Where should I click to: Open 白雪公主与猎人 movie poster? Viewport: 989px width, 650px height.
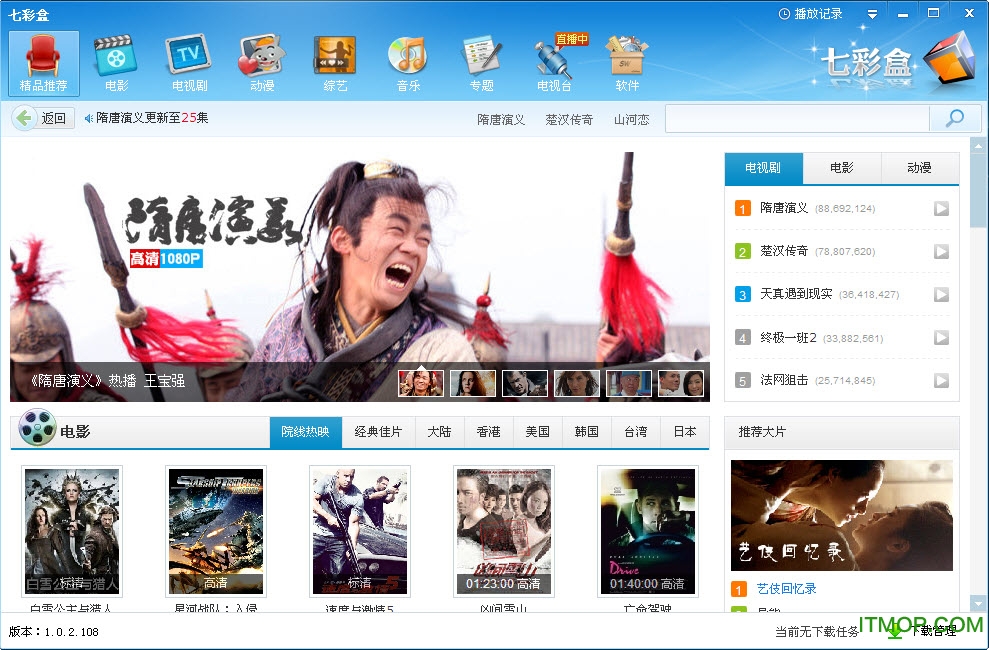72,531
